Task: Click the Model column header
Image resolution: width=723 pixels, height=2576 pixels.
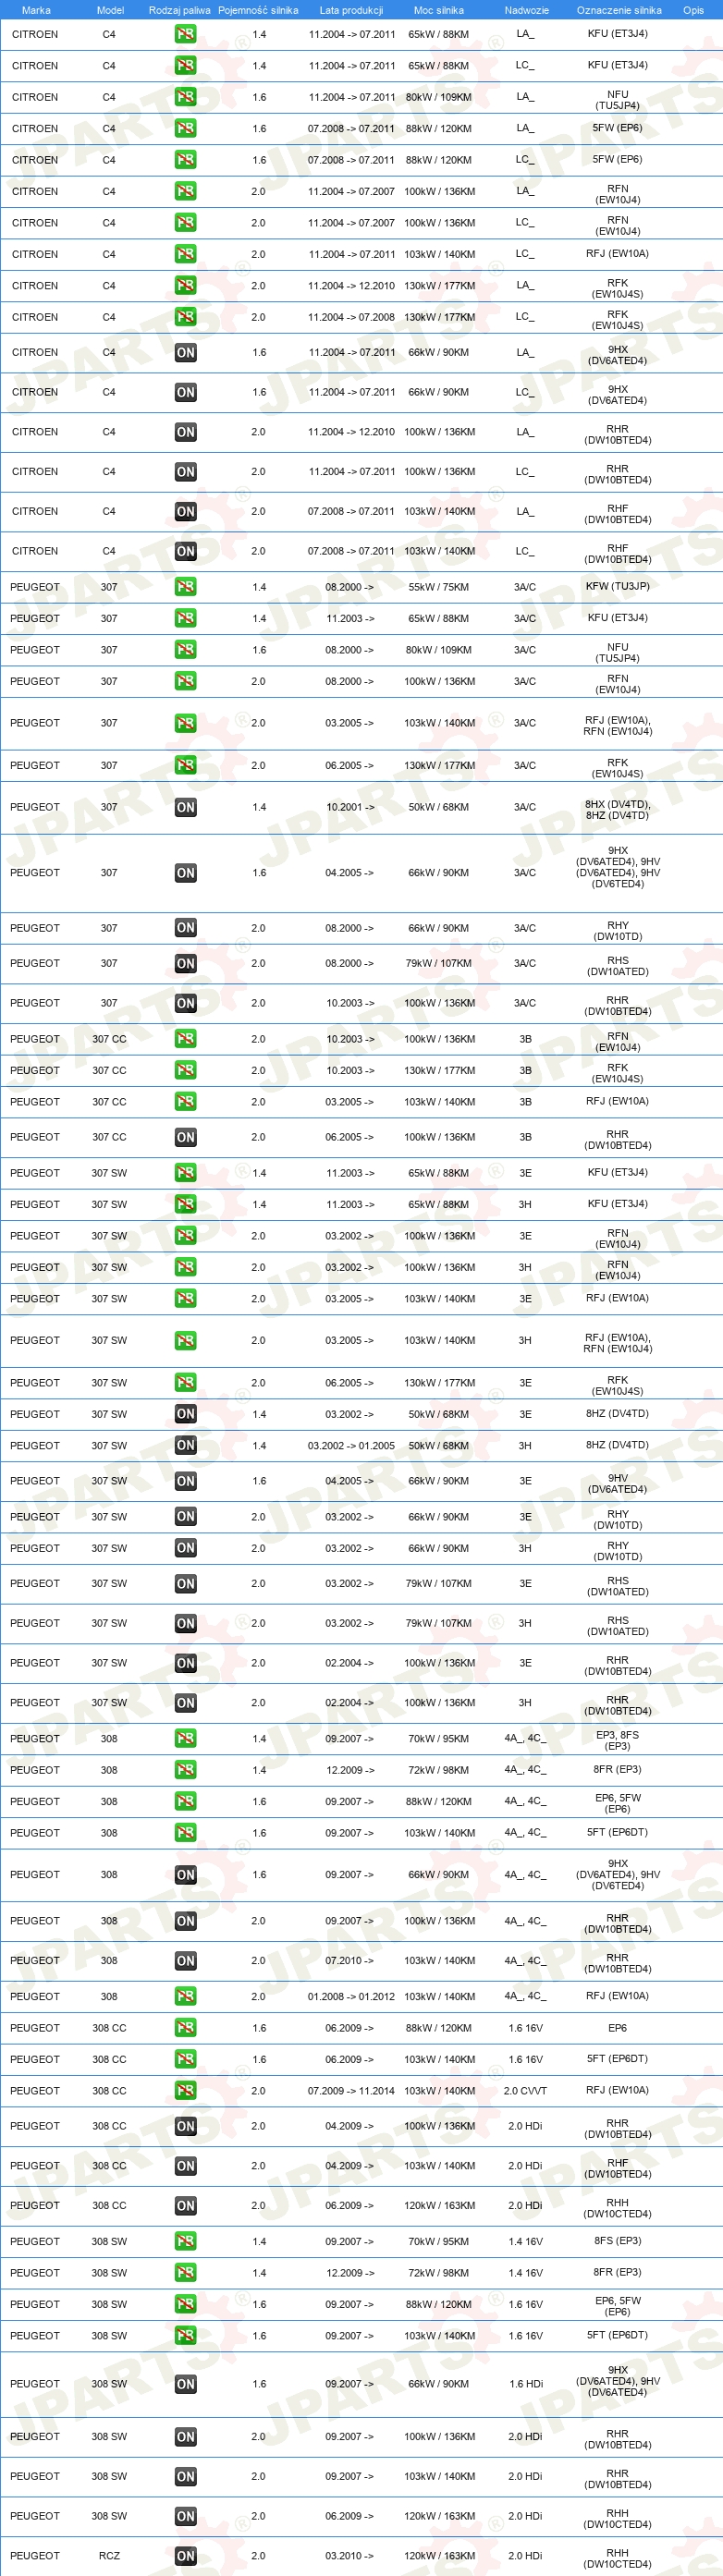Action: click(110, 10)
